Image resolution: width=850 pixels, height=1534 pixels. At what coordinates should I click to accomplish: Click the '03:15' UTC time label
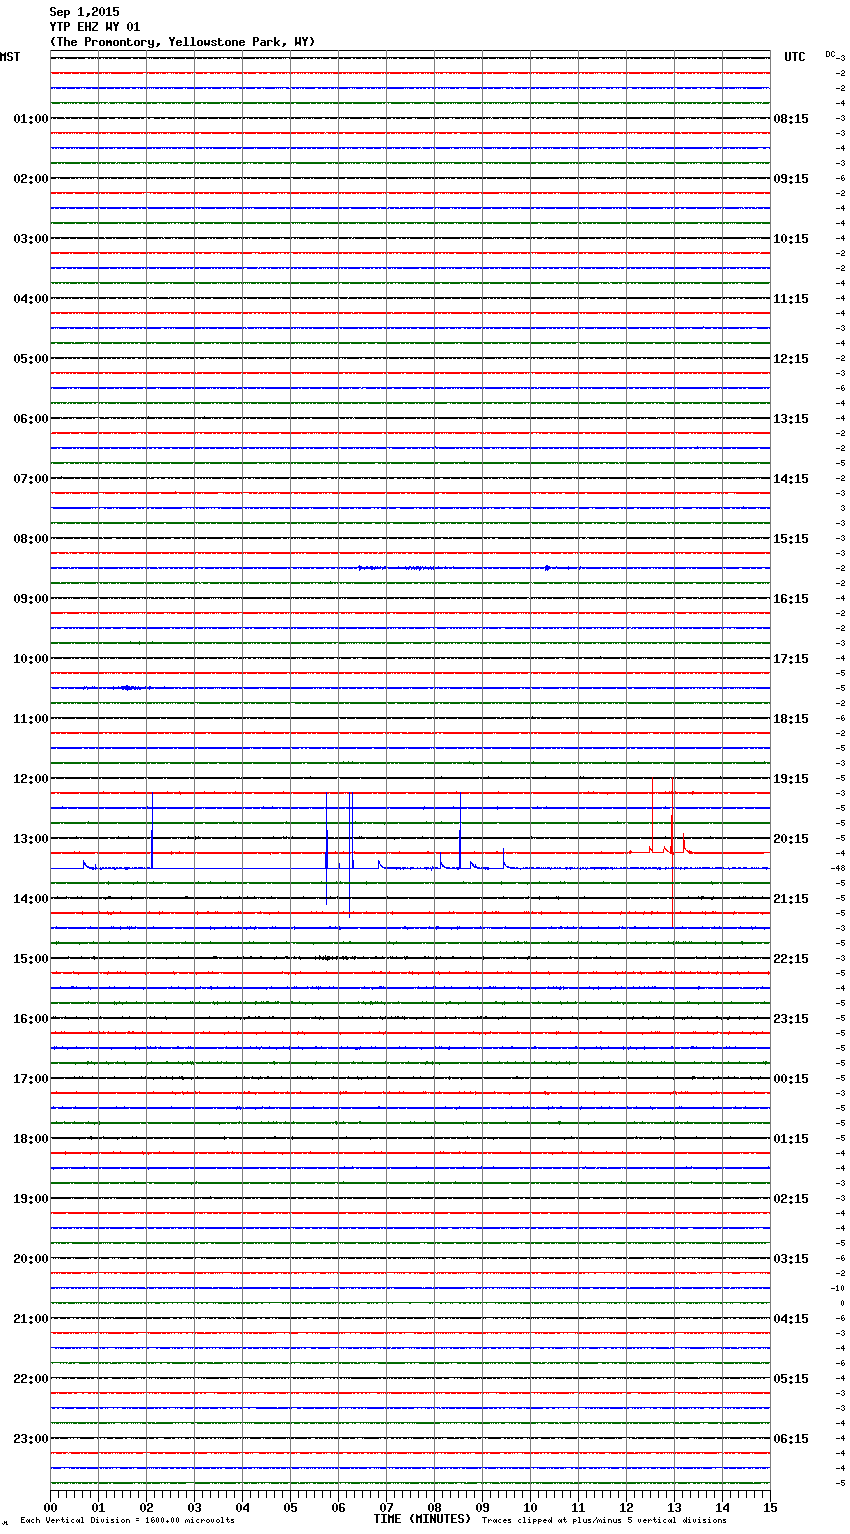click(x=791, y=1259)
